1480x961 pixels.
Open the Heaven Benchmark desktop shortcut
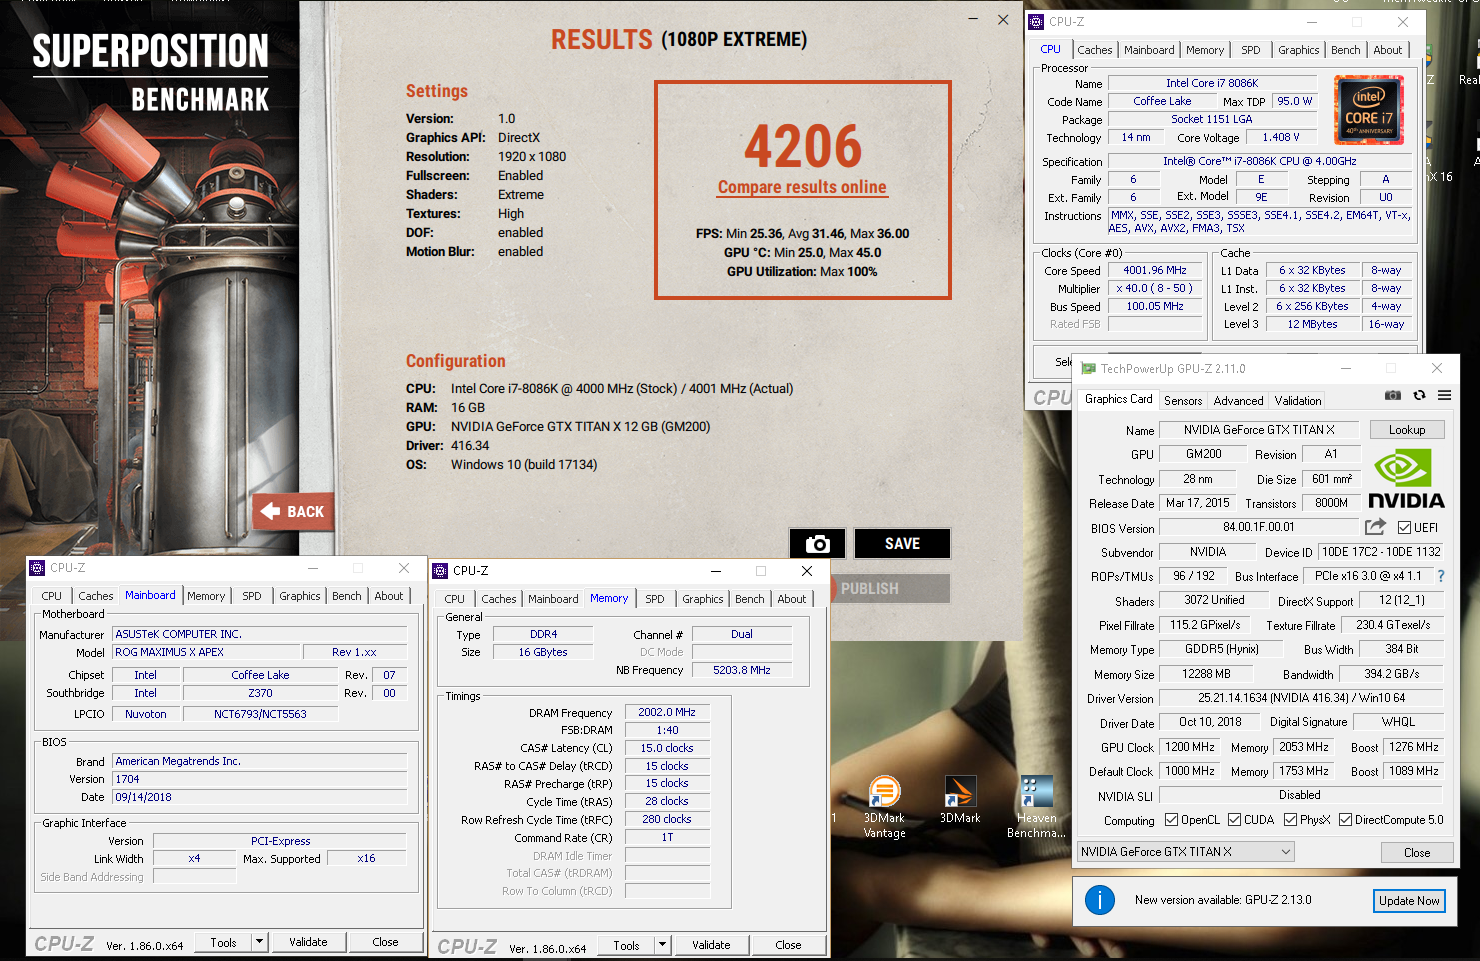click(1037, 807)
